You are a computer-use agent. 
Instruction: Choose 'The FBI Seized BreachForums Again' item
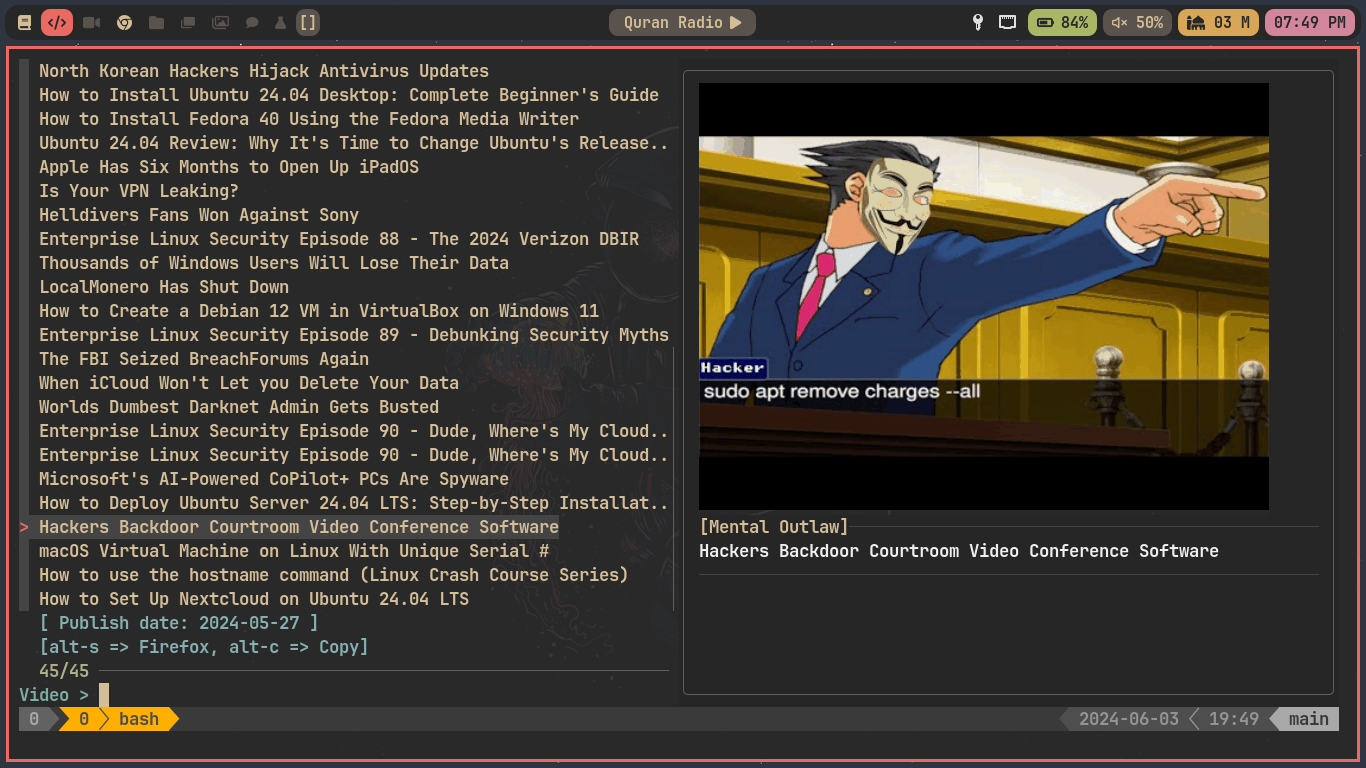pos(204,359)
